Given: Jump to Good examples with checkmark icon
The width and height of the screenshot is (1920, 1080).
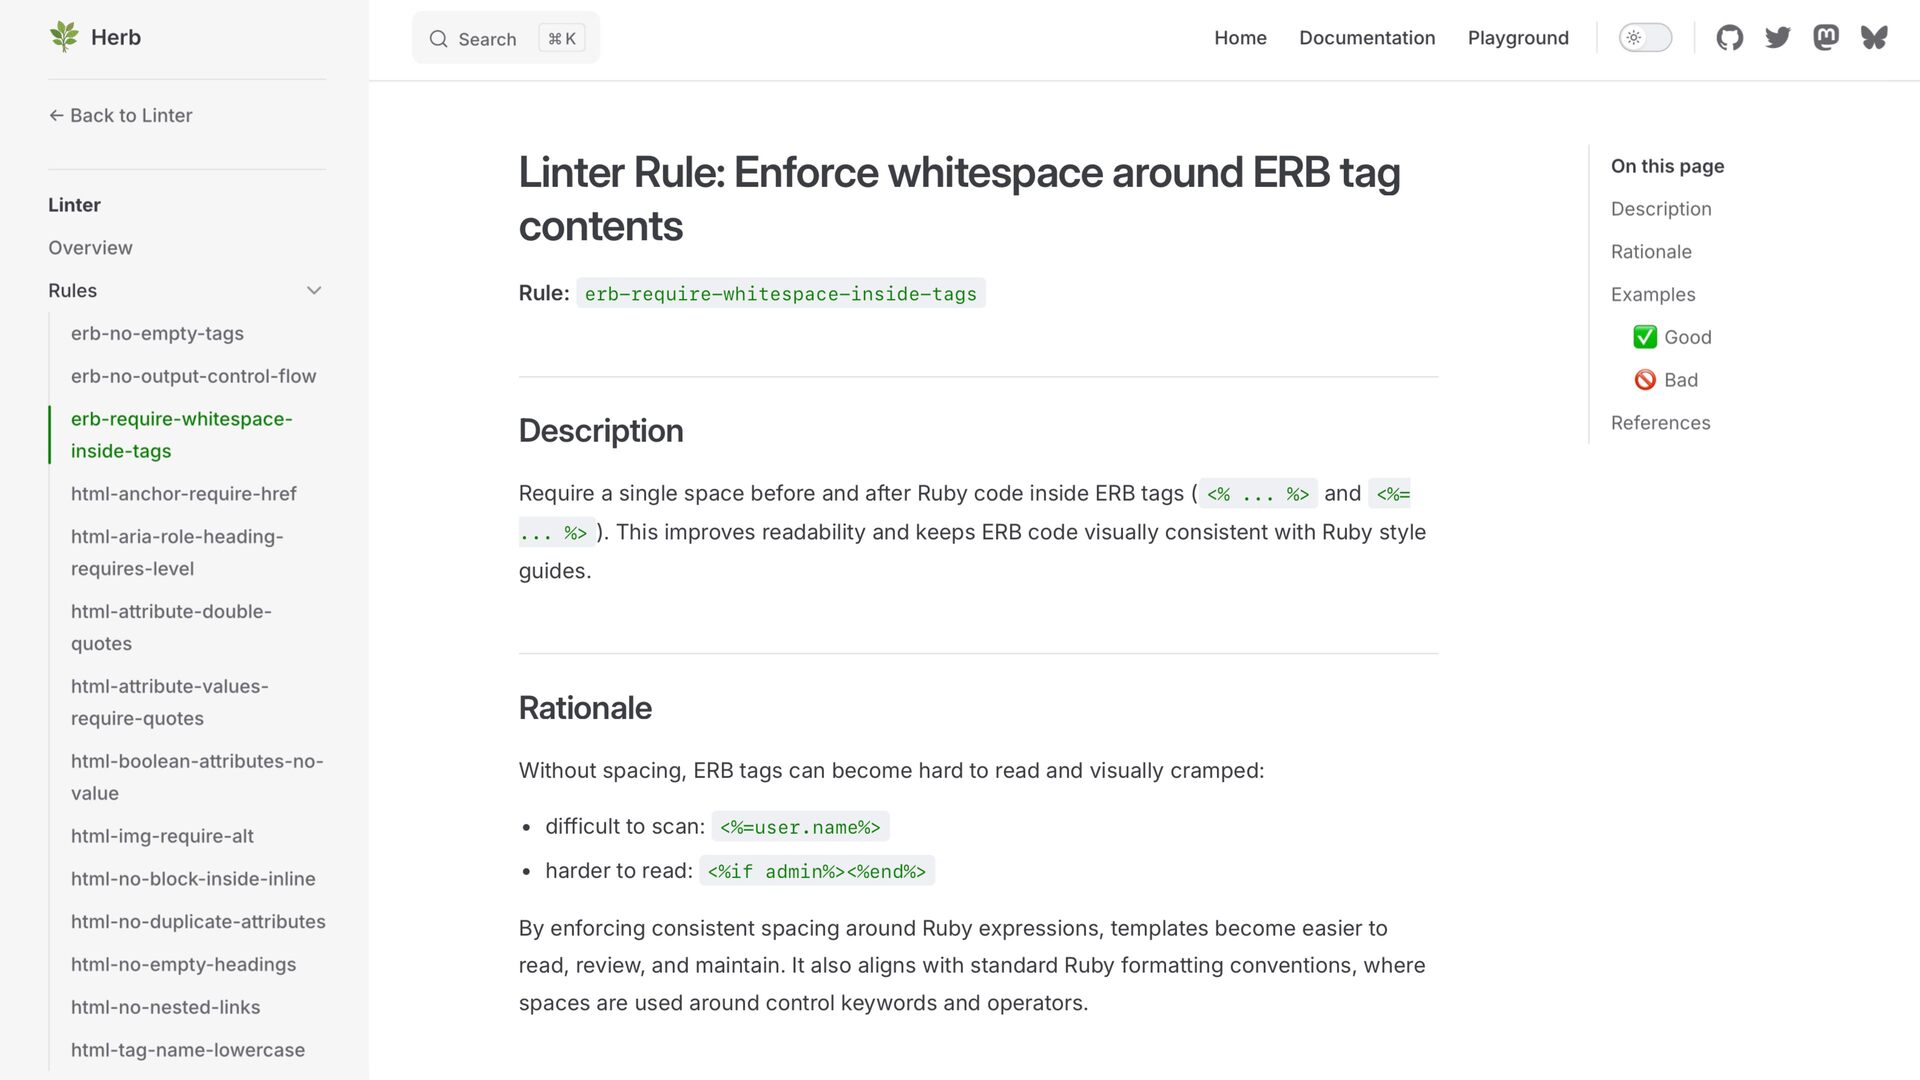Looking at the screenshot, I should [x=1672, y=337].
